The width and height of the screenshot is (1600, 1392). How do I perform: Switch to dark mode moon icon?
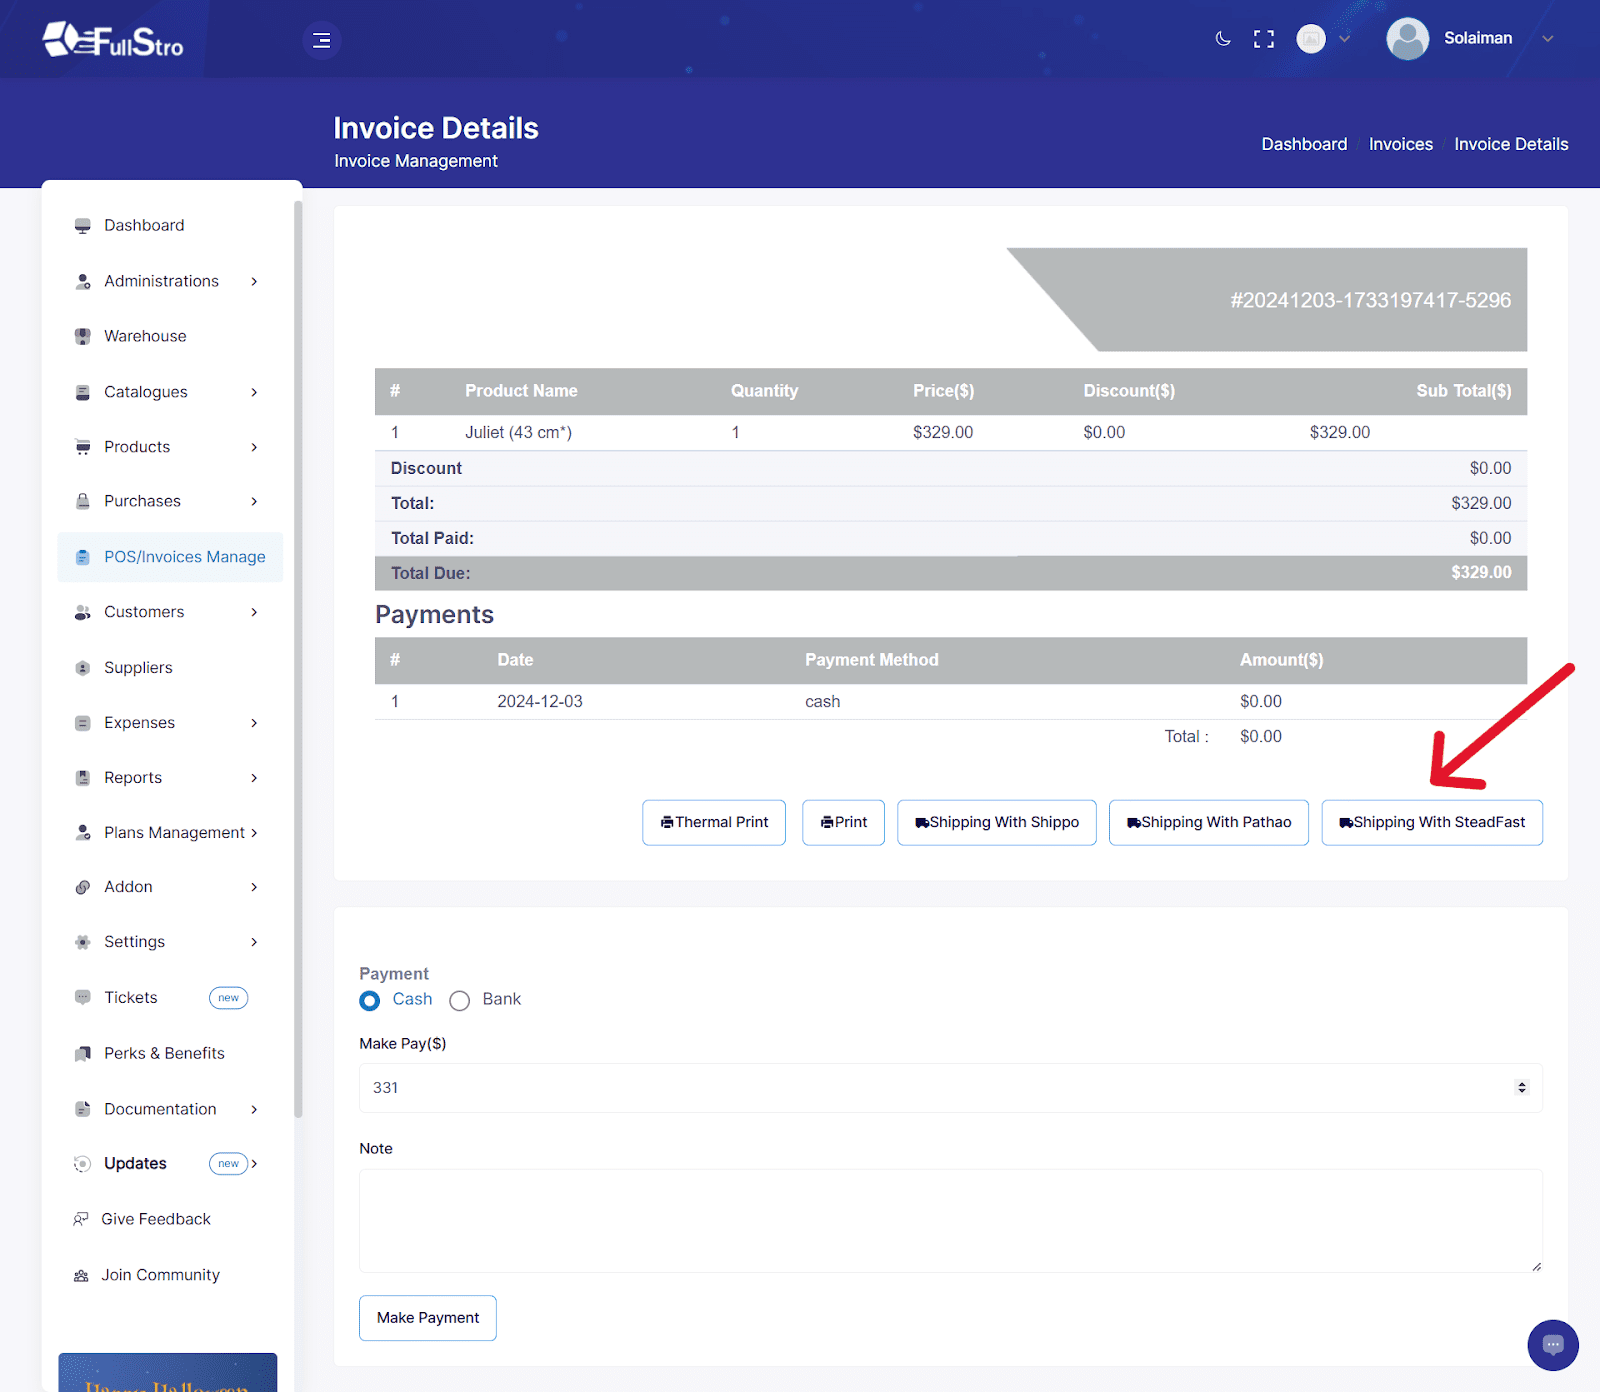(1222, 39)
